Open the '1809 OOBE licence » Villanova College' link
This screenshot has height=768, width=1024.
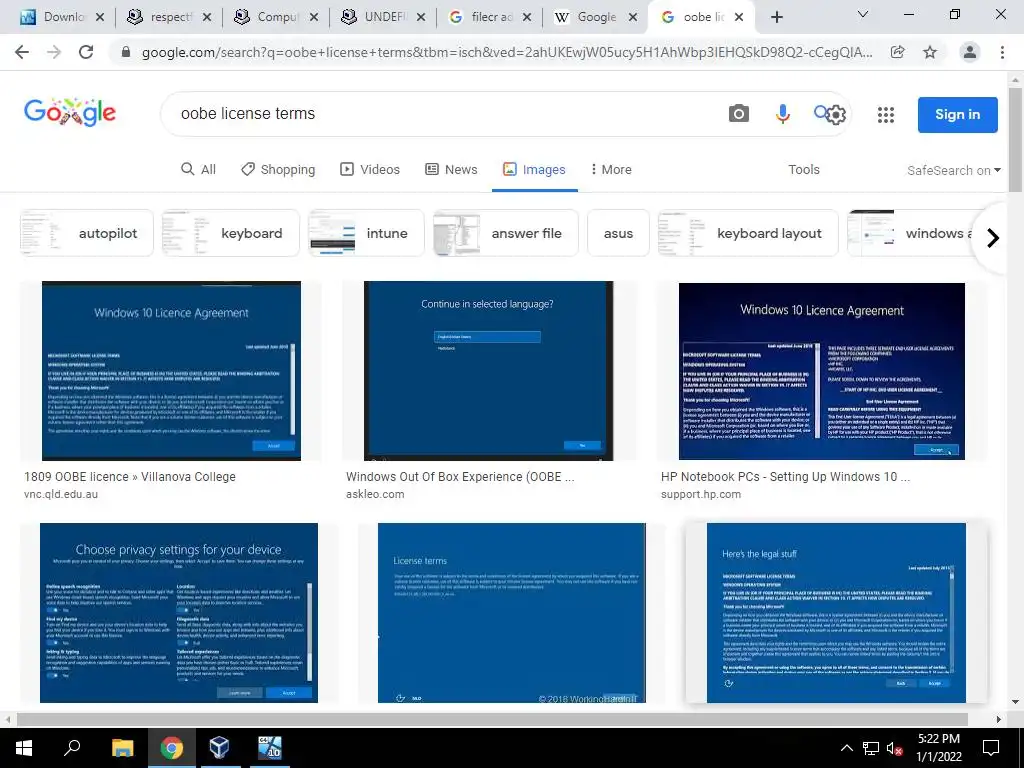(x=130, y=477)
